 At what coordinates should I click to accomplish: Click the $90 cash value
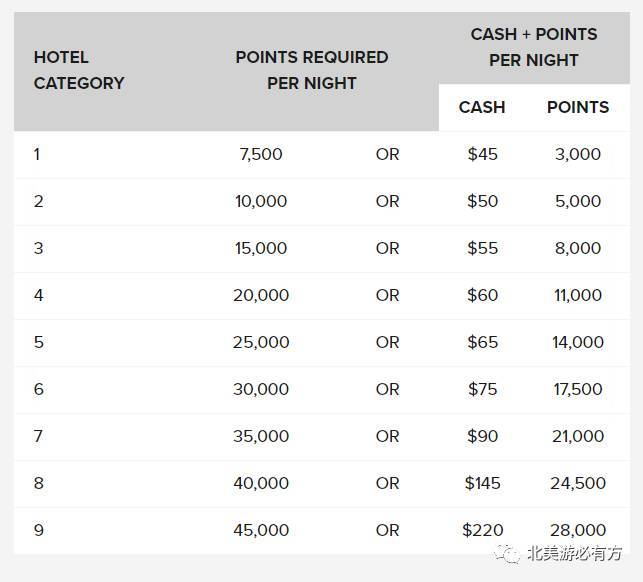482,436
